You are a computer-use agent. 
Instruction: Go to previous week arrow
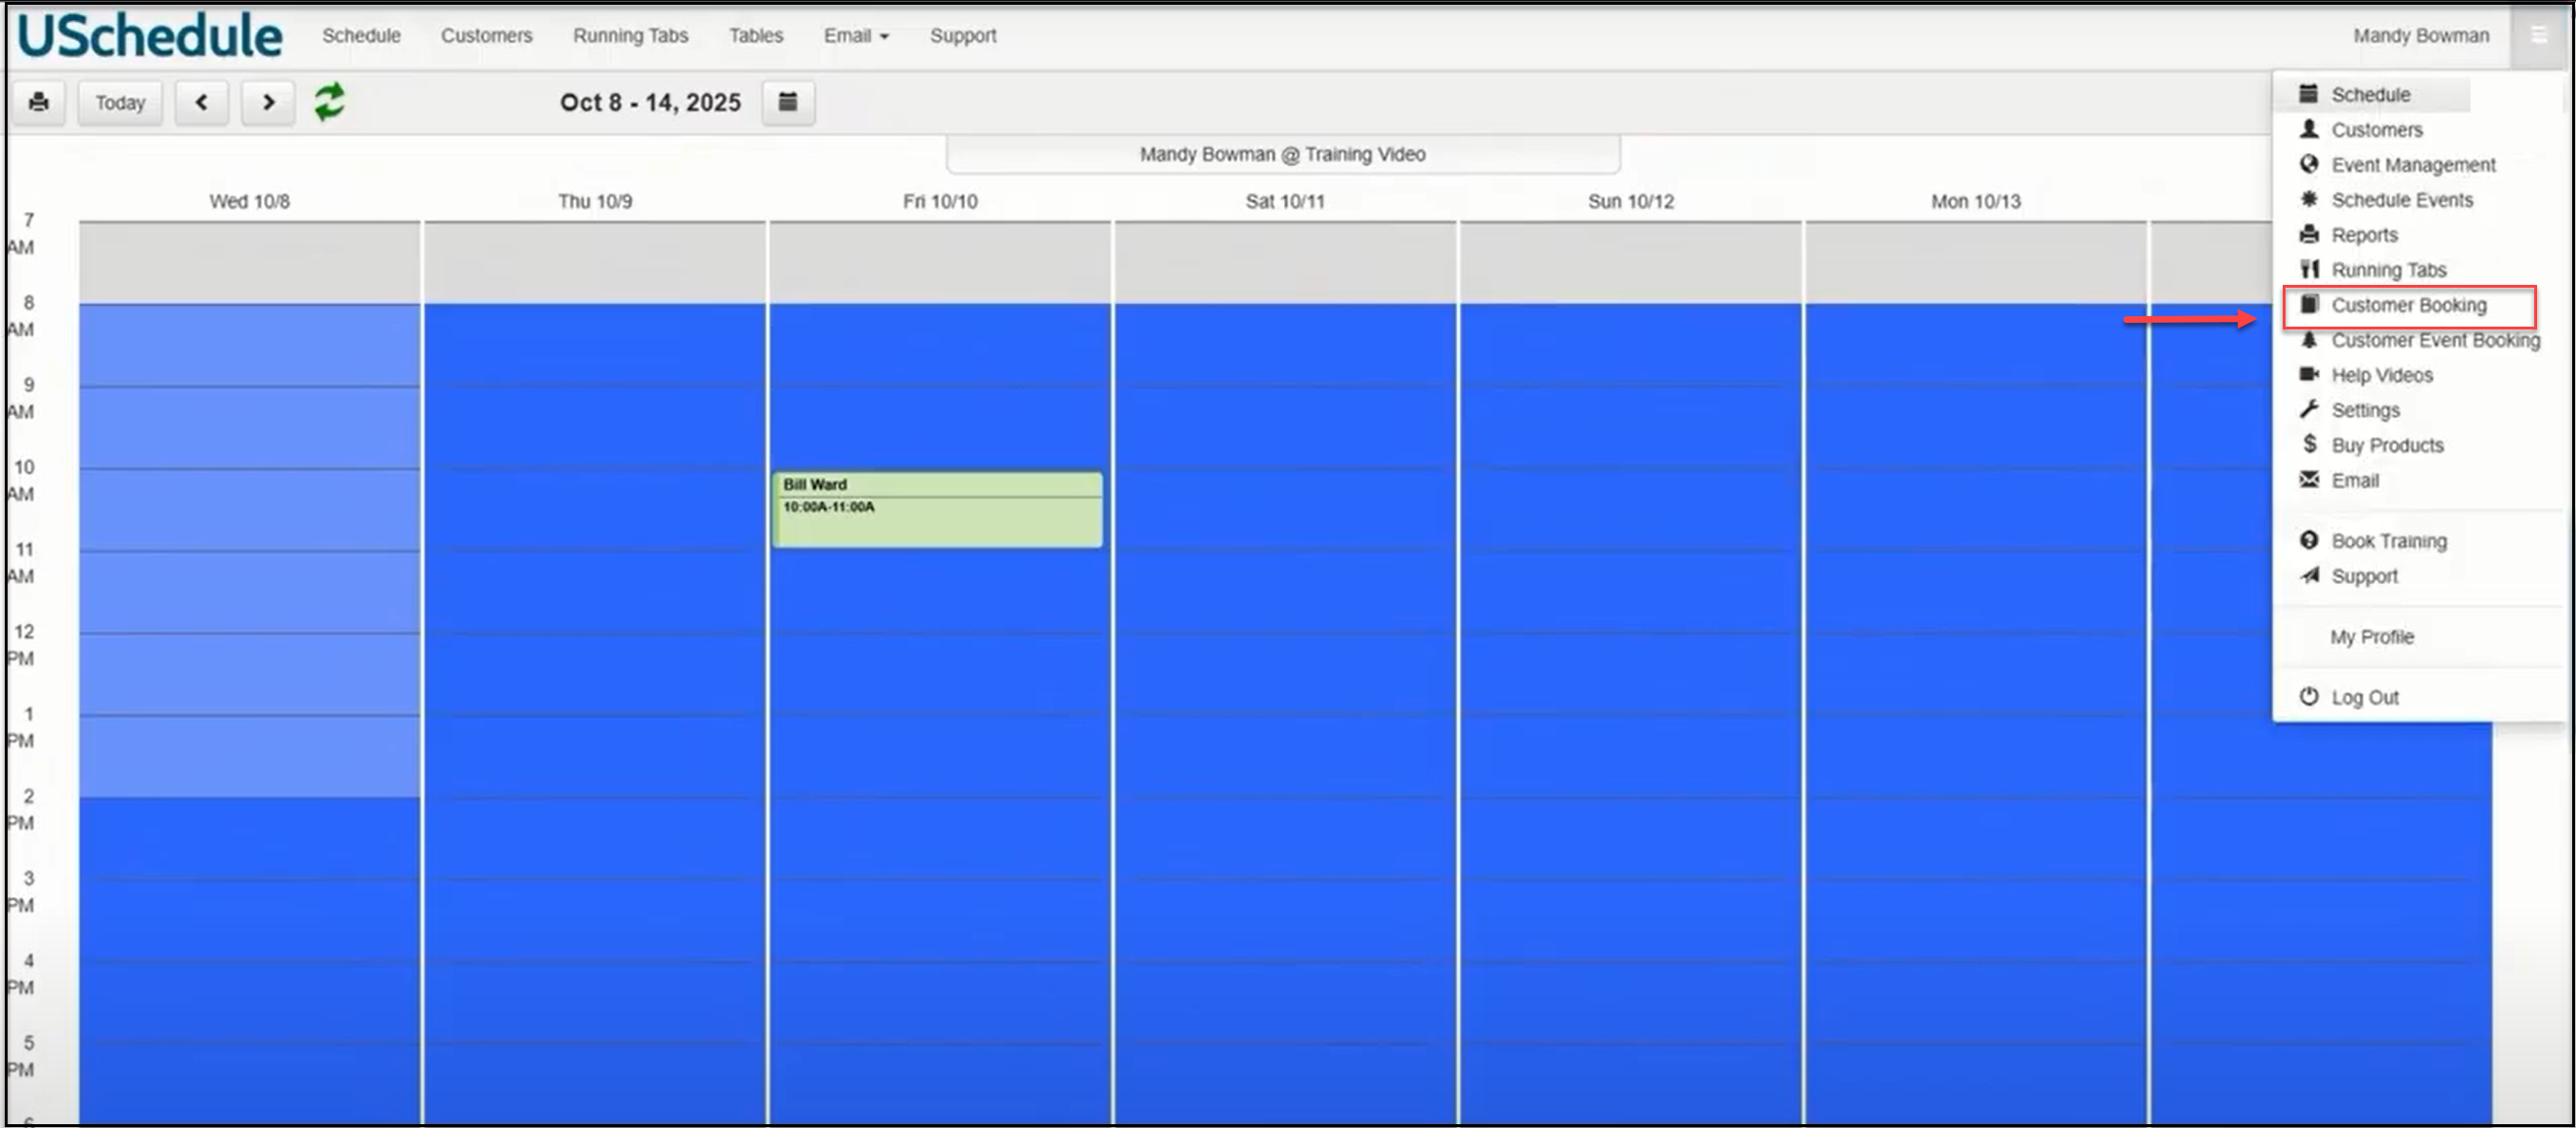(202, 102)
